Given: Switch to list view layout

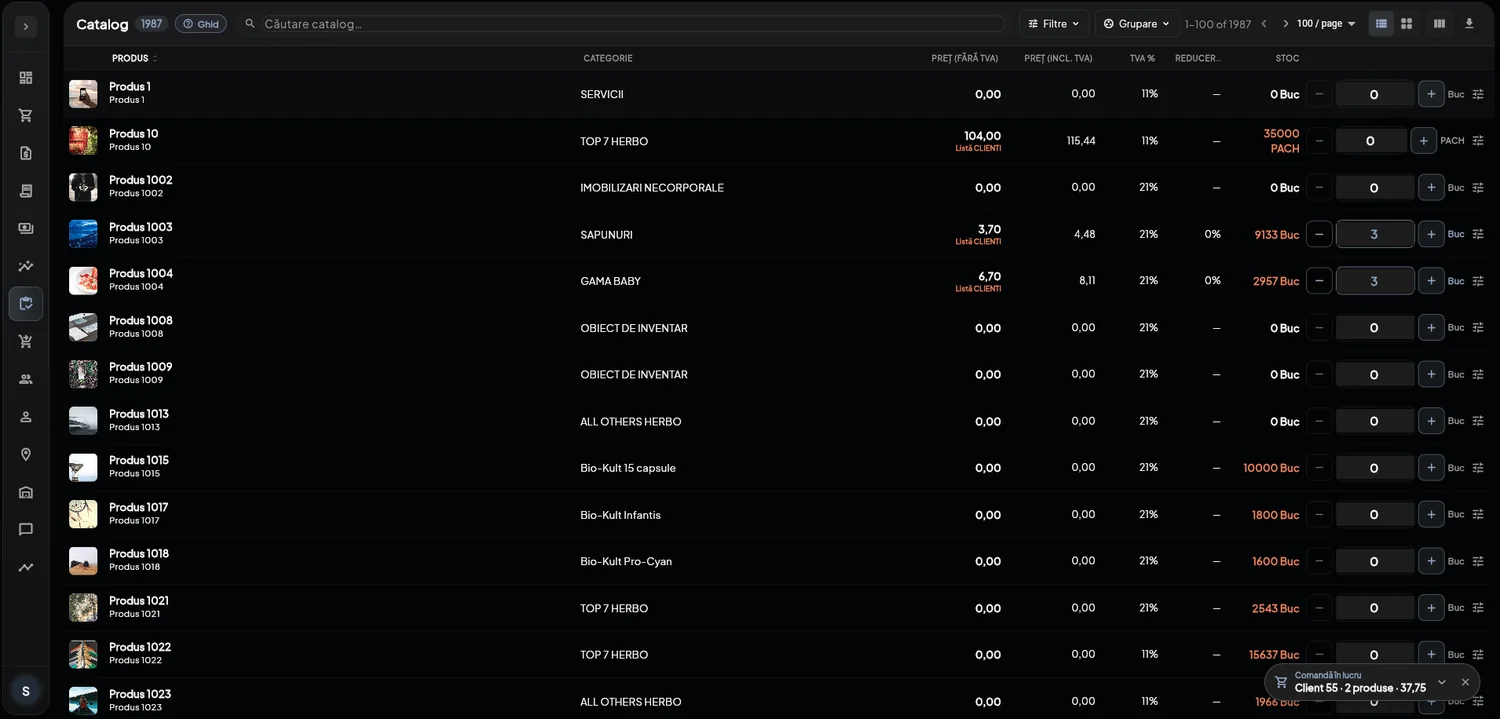Looking at the screenshot, I should 1381,23.
